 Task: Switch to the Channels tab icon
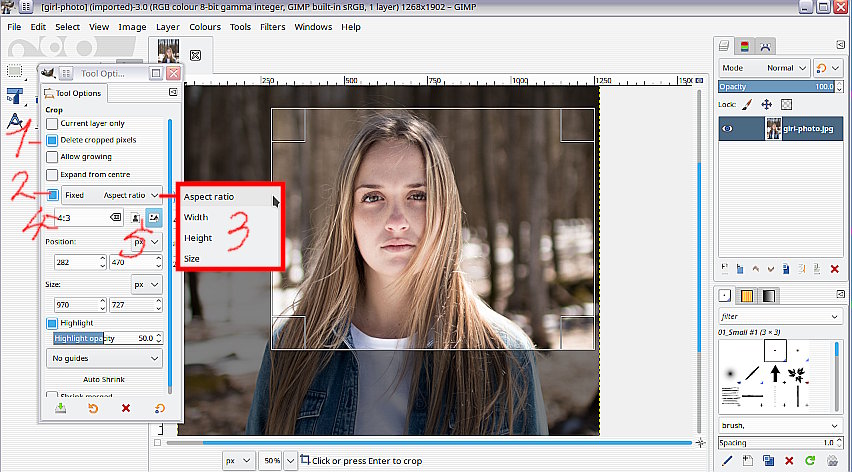(x=745, y=46)
